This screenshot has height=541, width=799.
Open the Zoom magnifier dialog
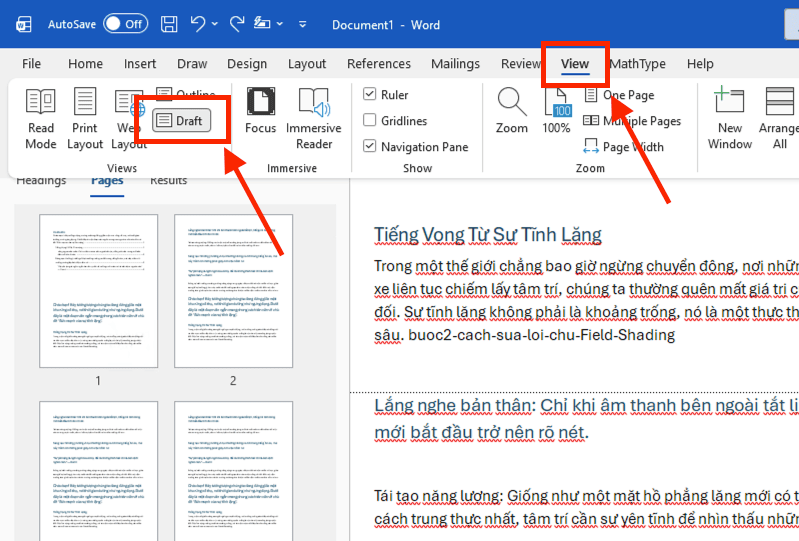tap(512, 111)
